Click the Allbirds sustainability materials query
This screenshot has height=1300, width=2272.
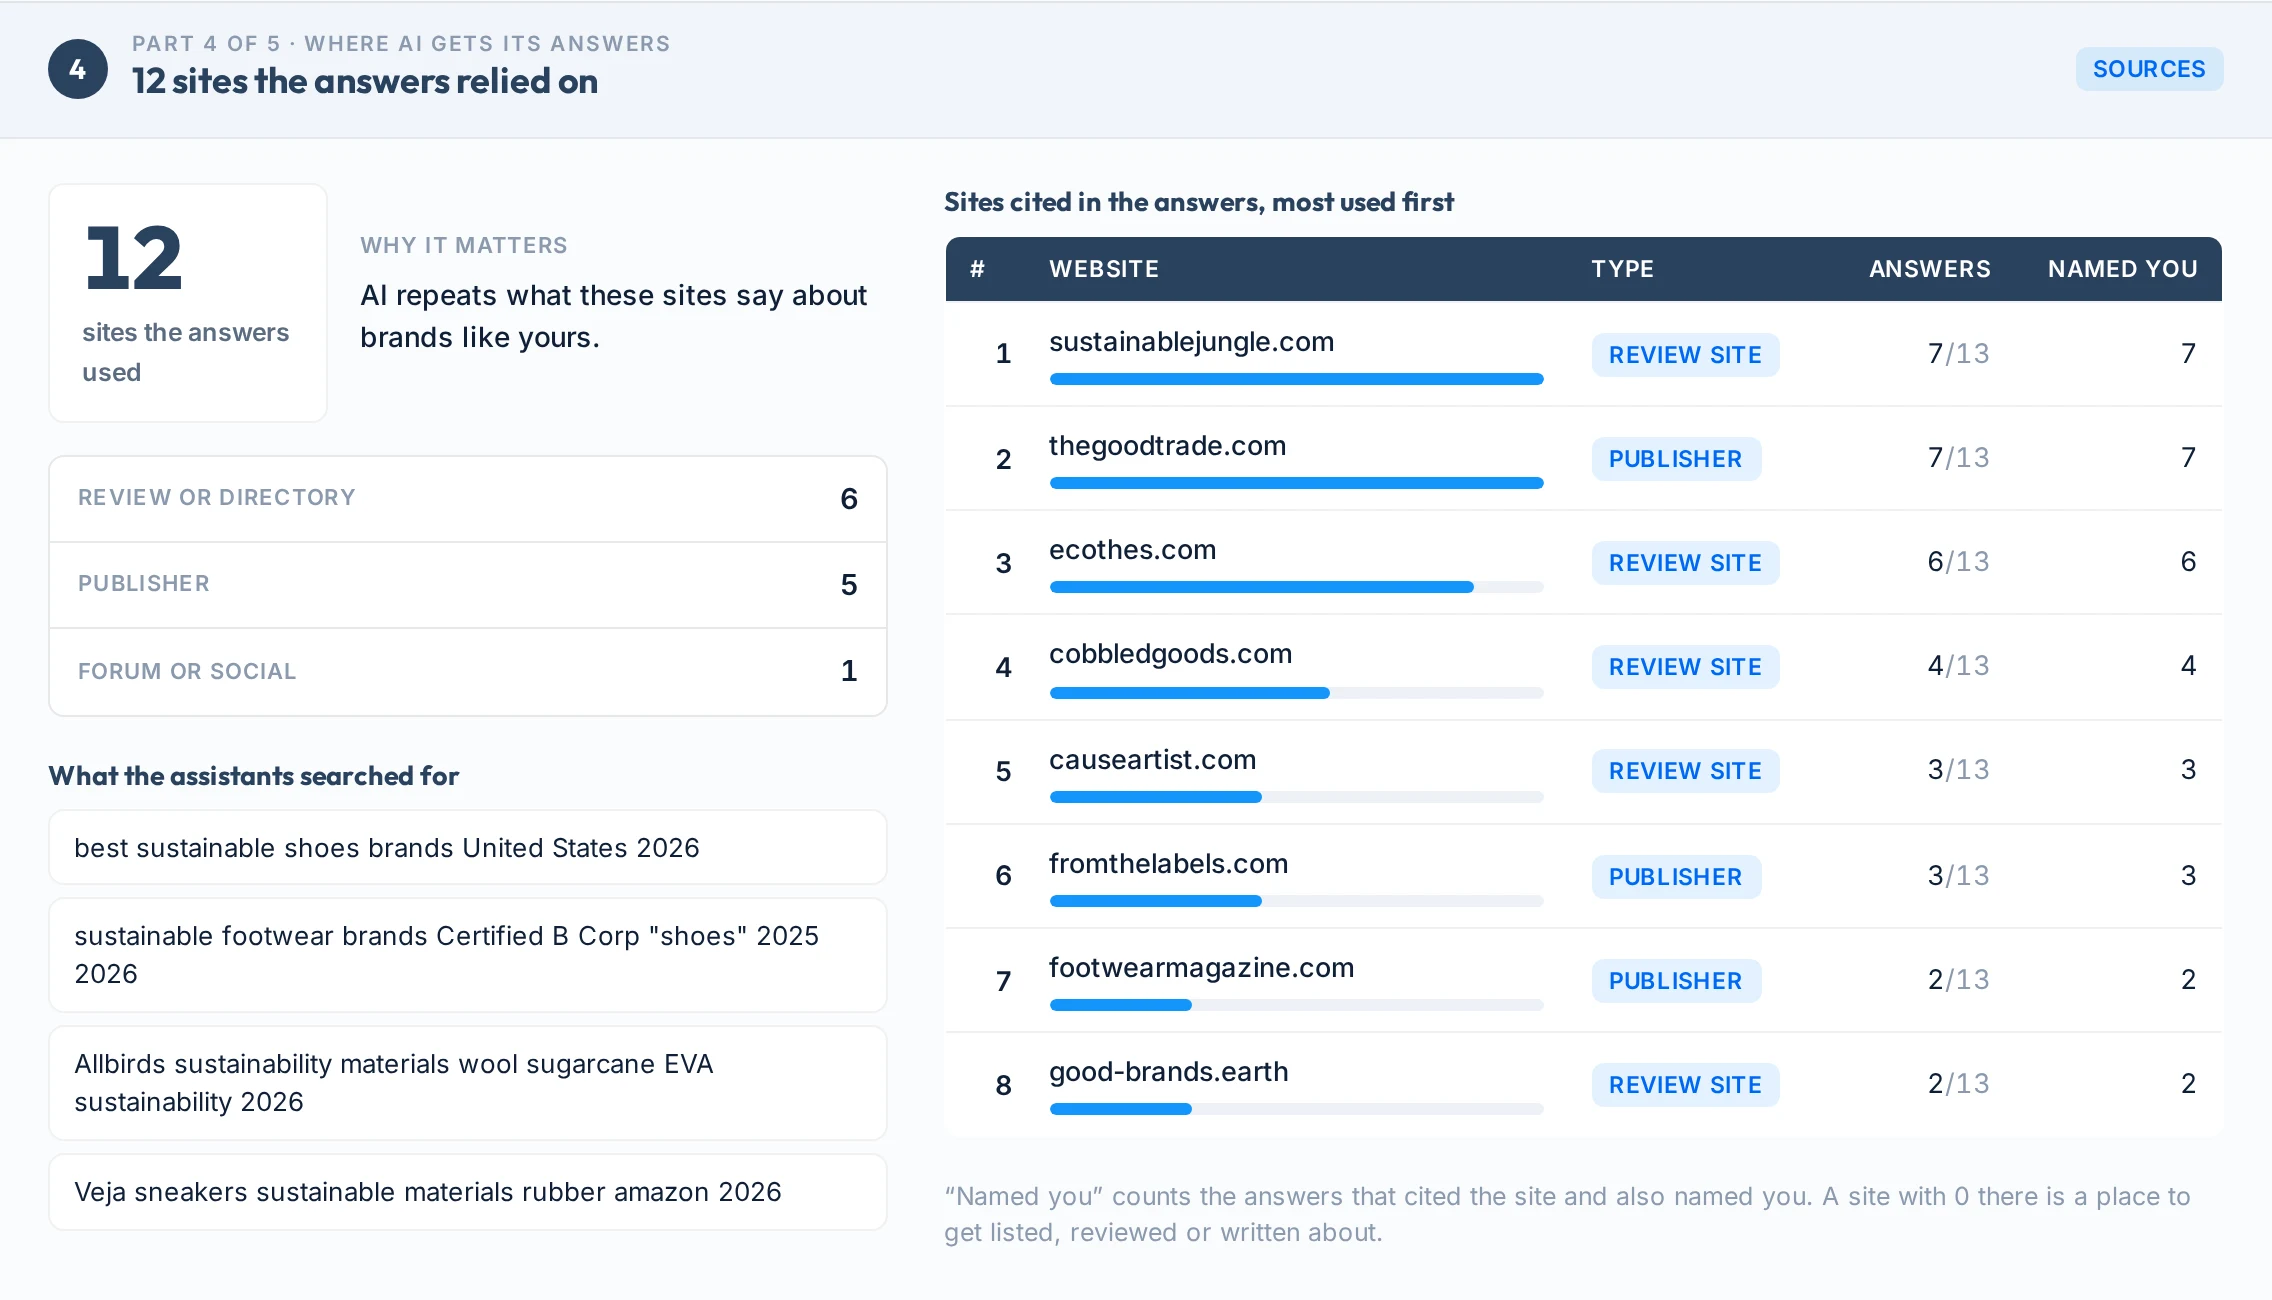[468, 1083]
